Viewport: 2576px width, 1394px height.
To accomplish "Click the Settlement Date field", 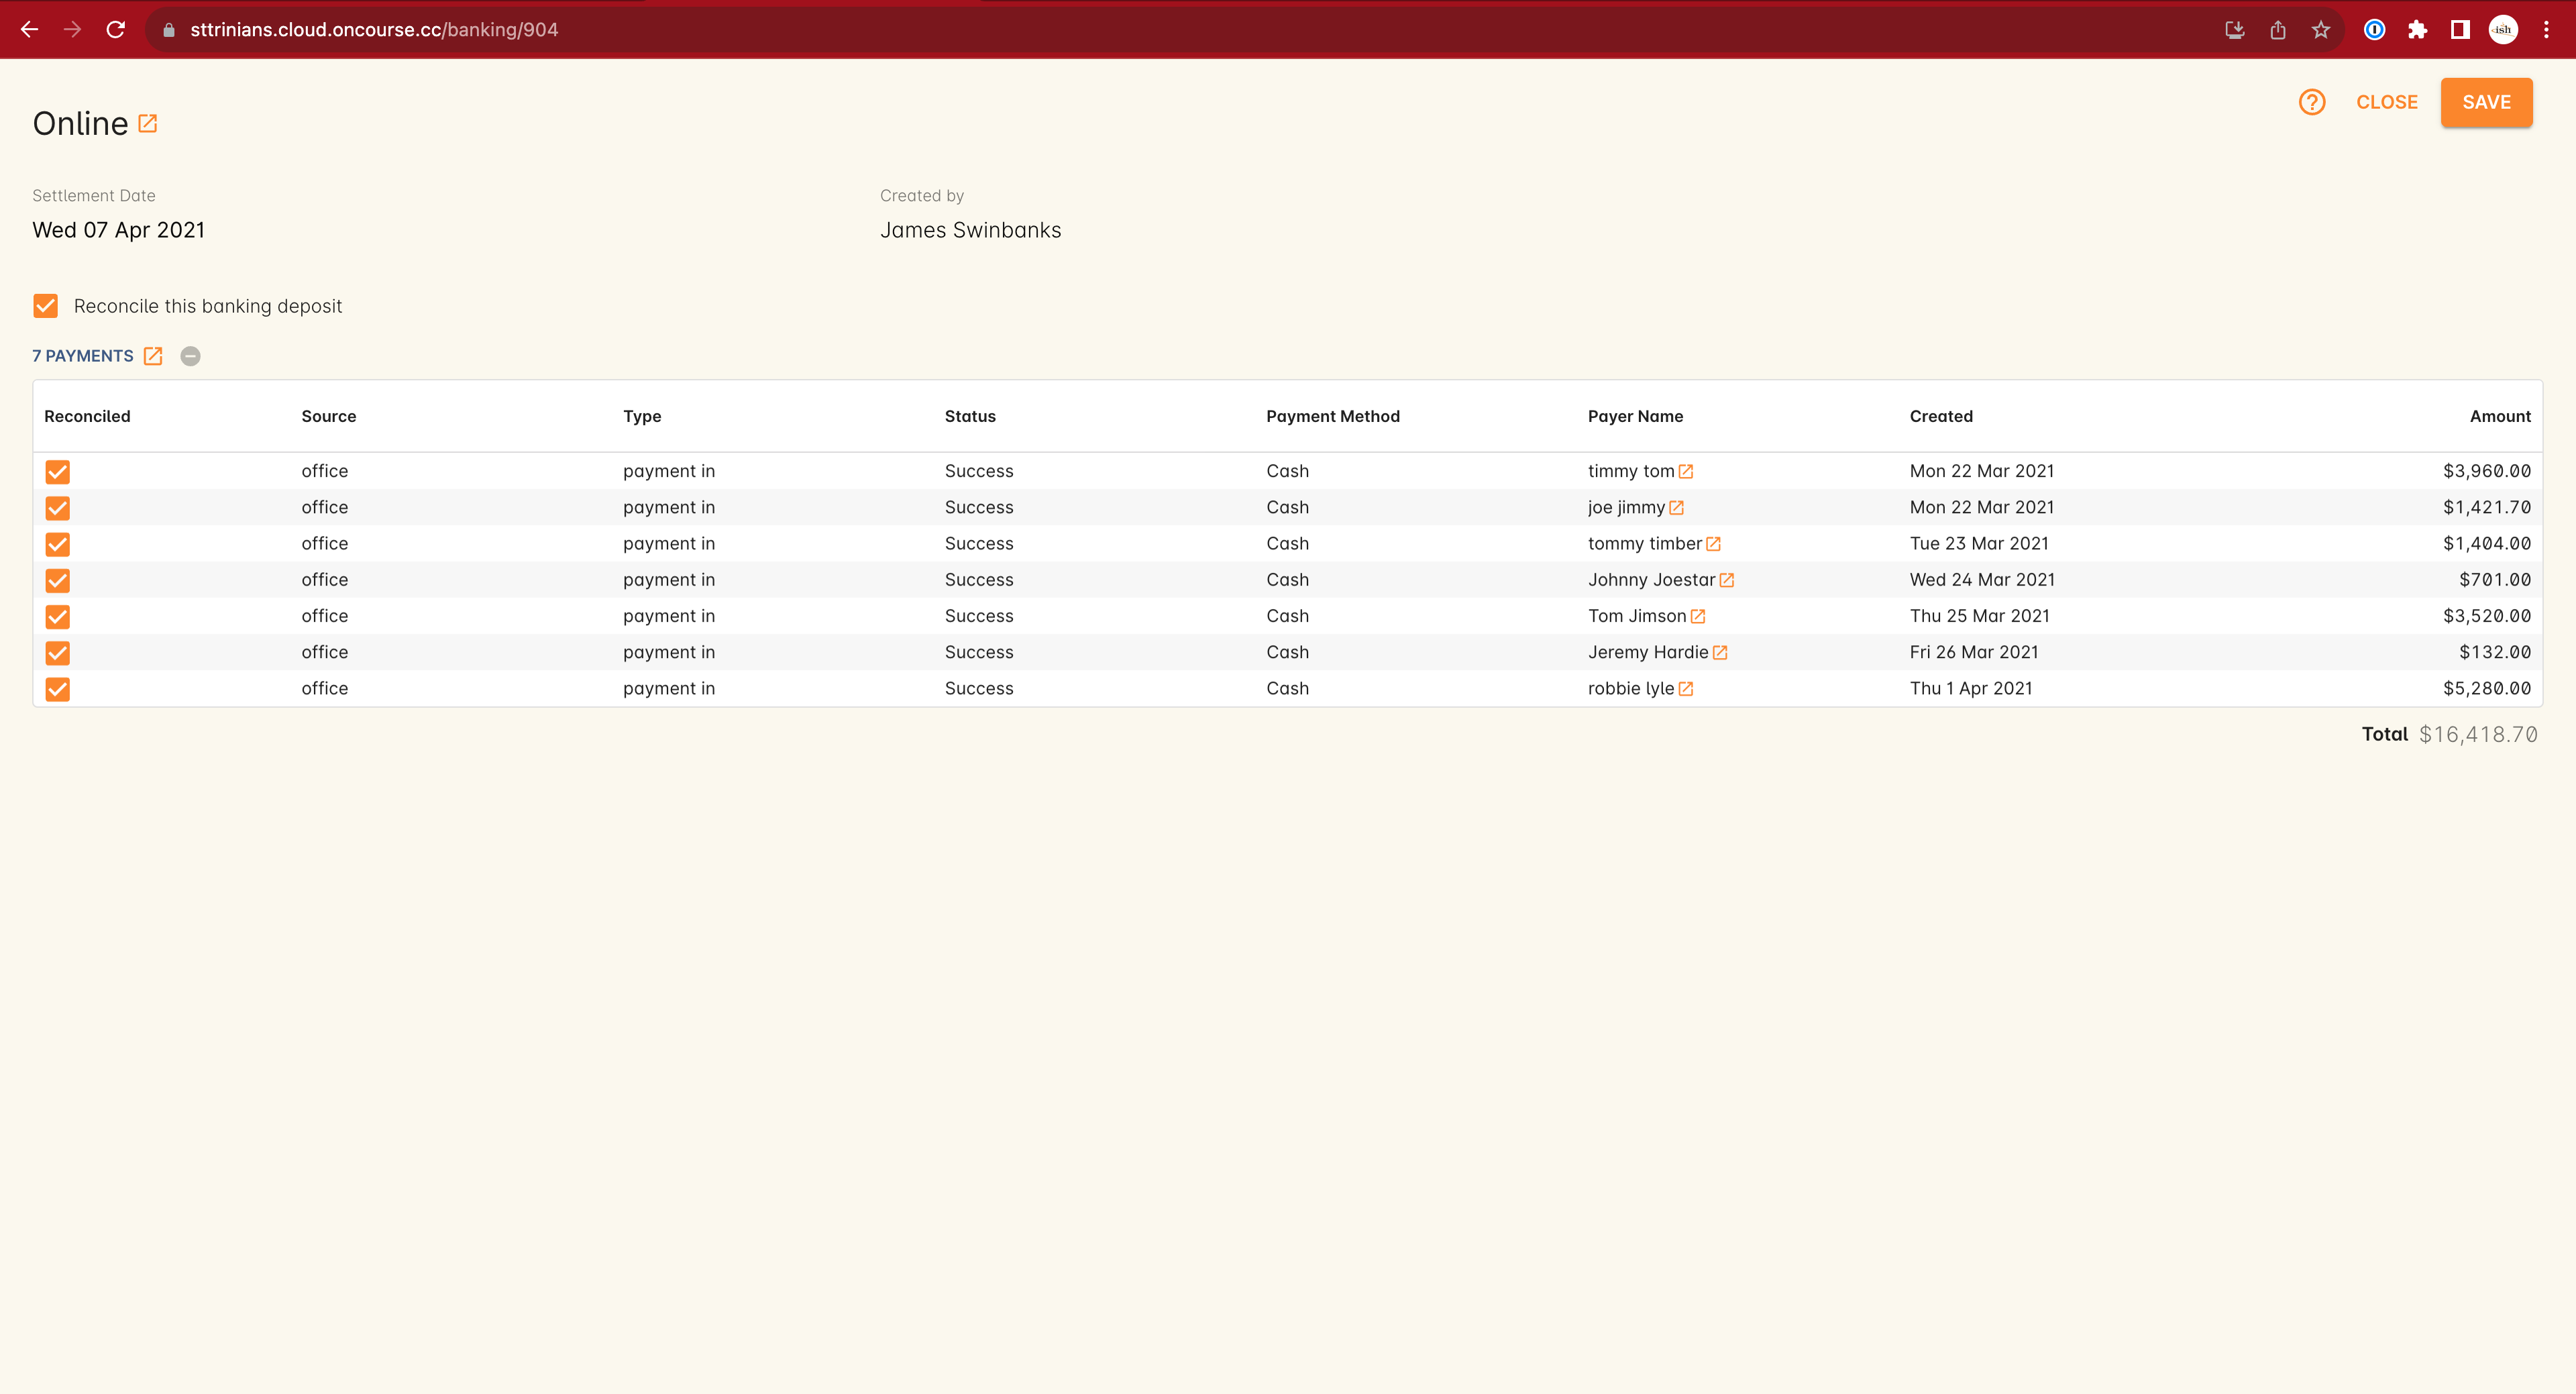I will tap(120, 228).
